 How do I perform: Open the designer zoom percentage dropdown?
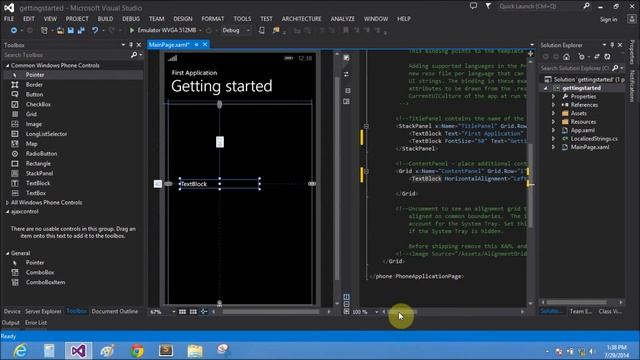[x=174, y=312]
